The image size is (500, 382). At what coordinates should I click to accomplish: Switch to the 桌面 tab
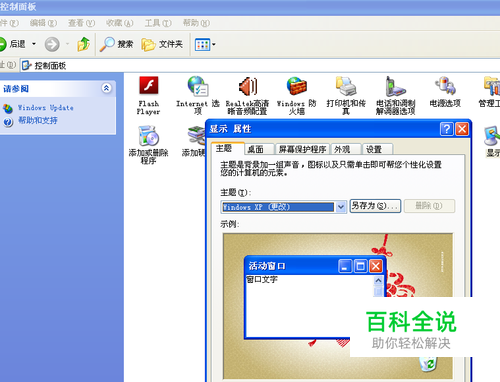[x=259, y=149]
